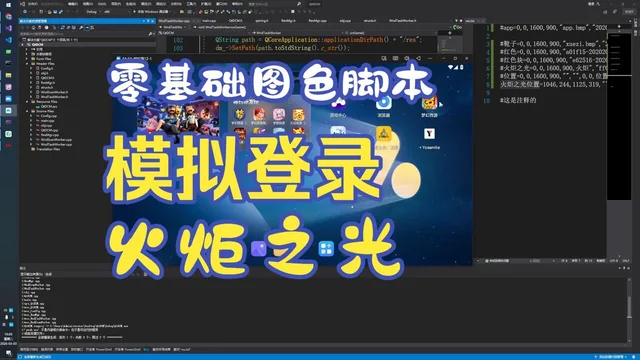The height and width of the screenshot is (360, 640).
Task: Select main.cpp in Solution Explorer
Action: pyautogui.click(x=47, y=121)
